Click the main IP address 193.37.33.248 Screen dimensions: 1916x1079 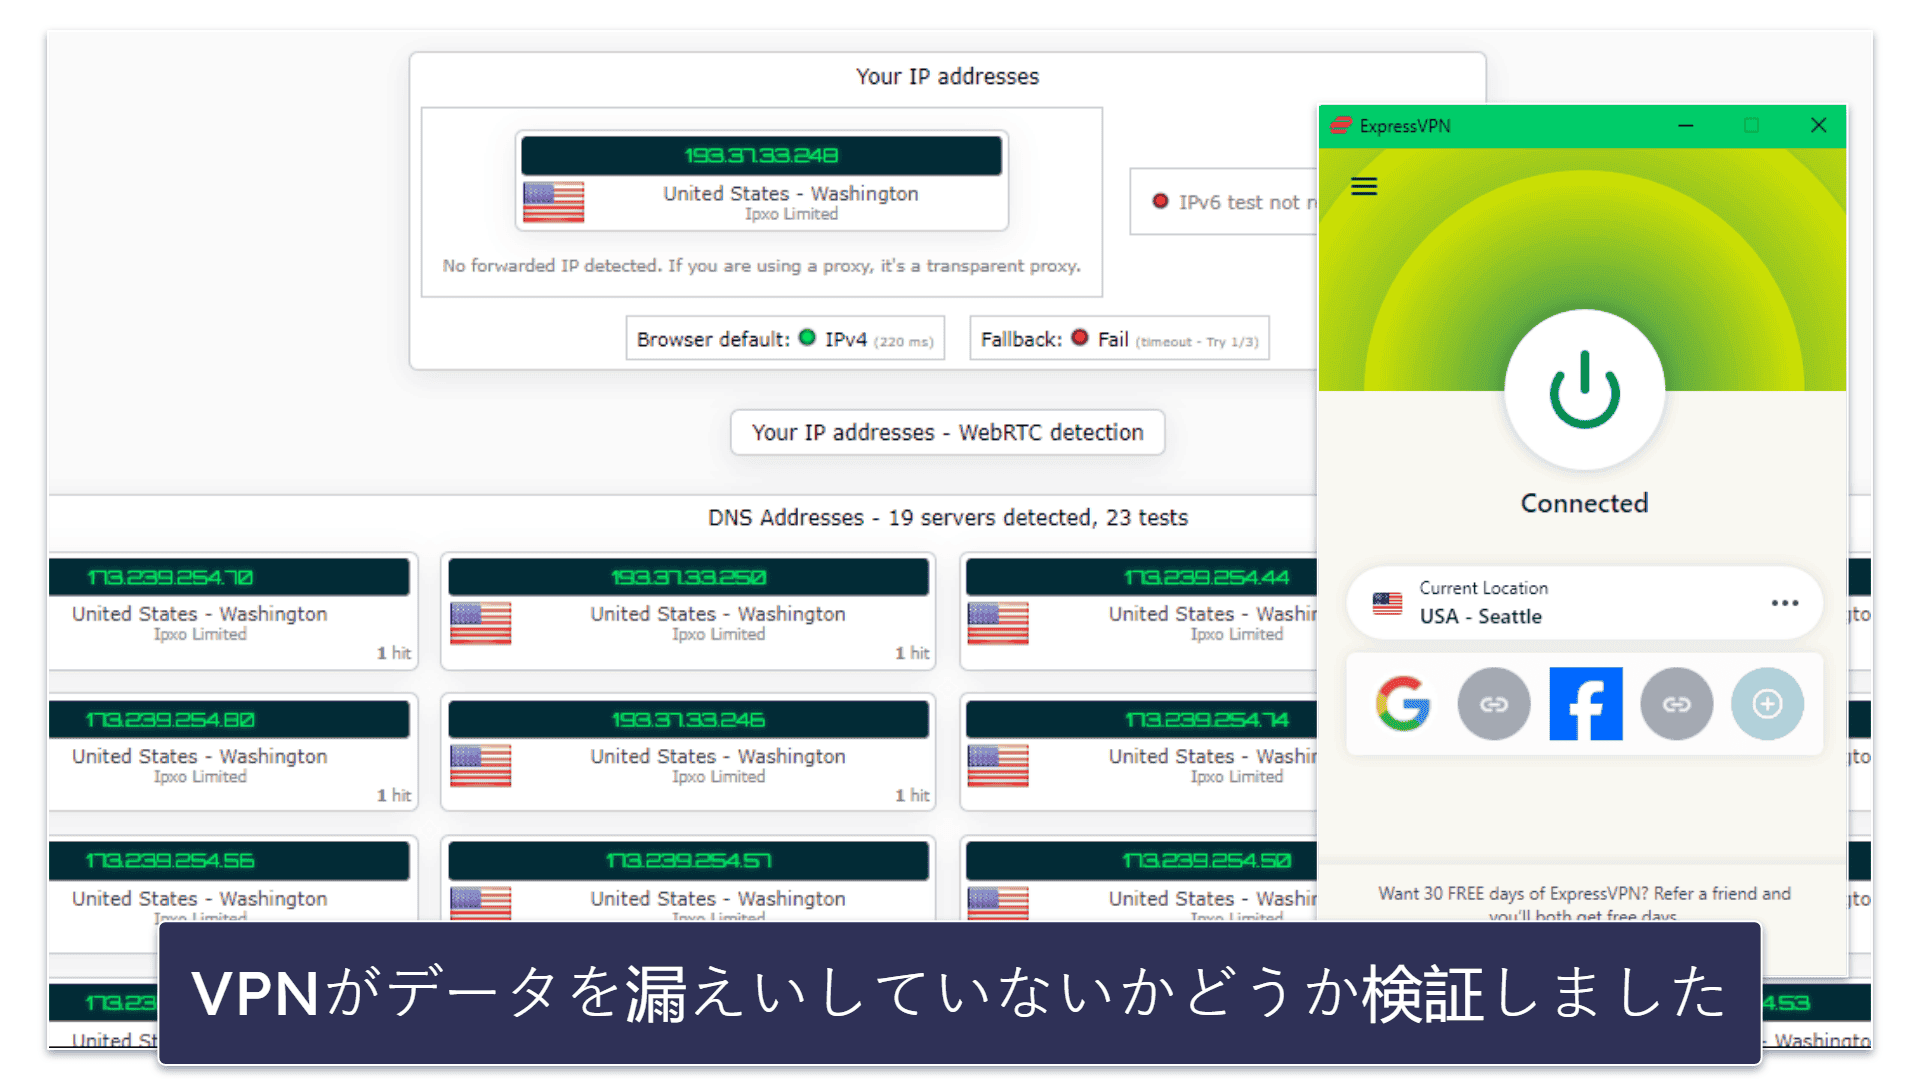(x=761, y=155)
